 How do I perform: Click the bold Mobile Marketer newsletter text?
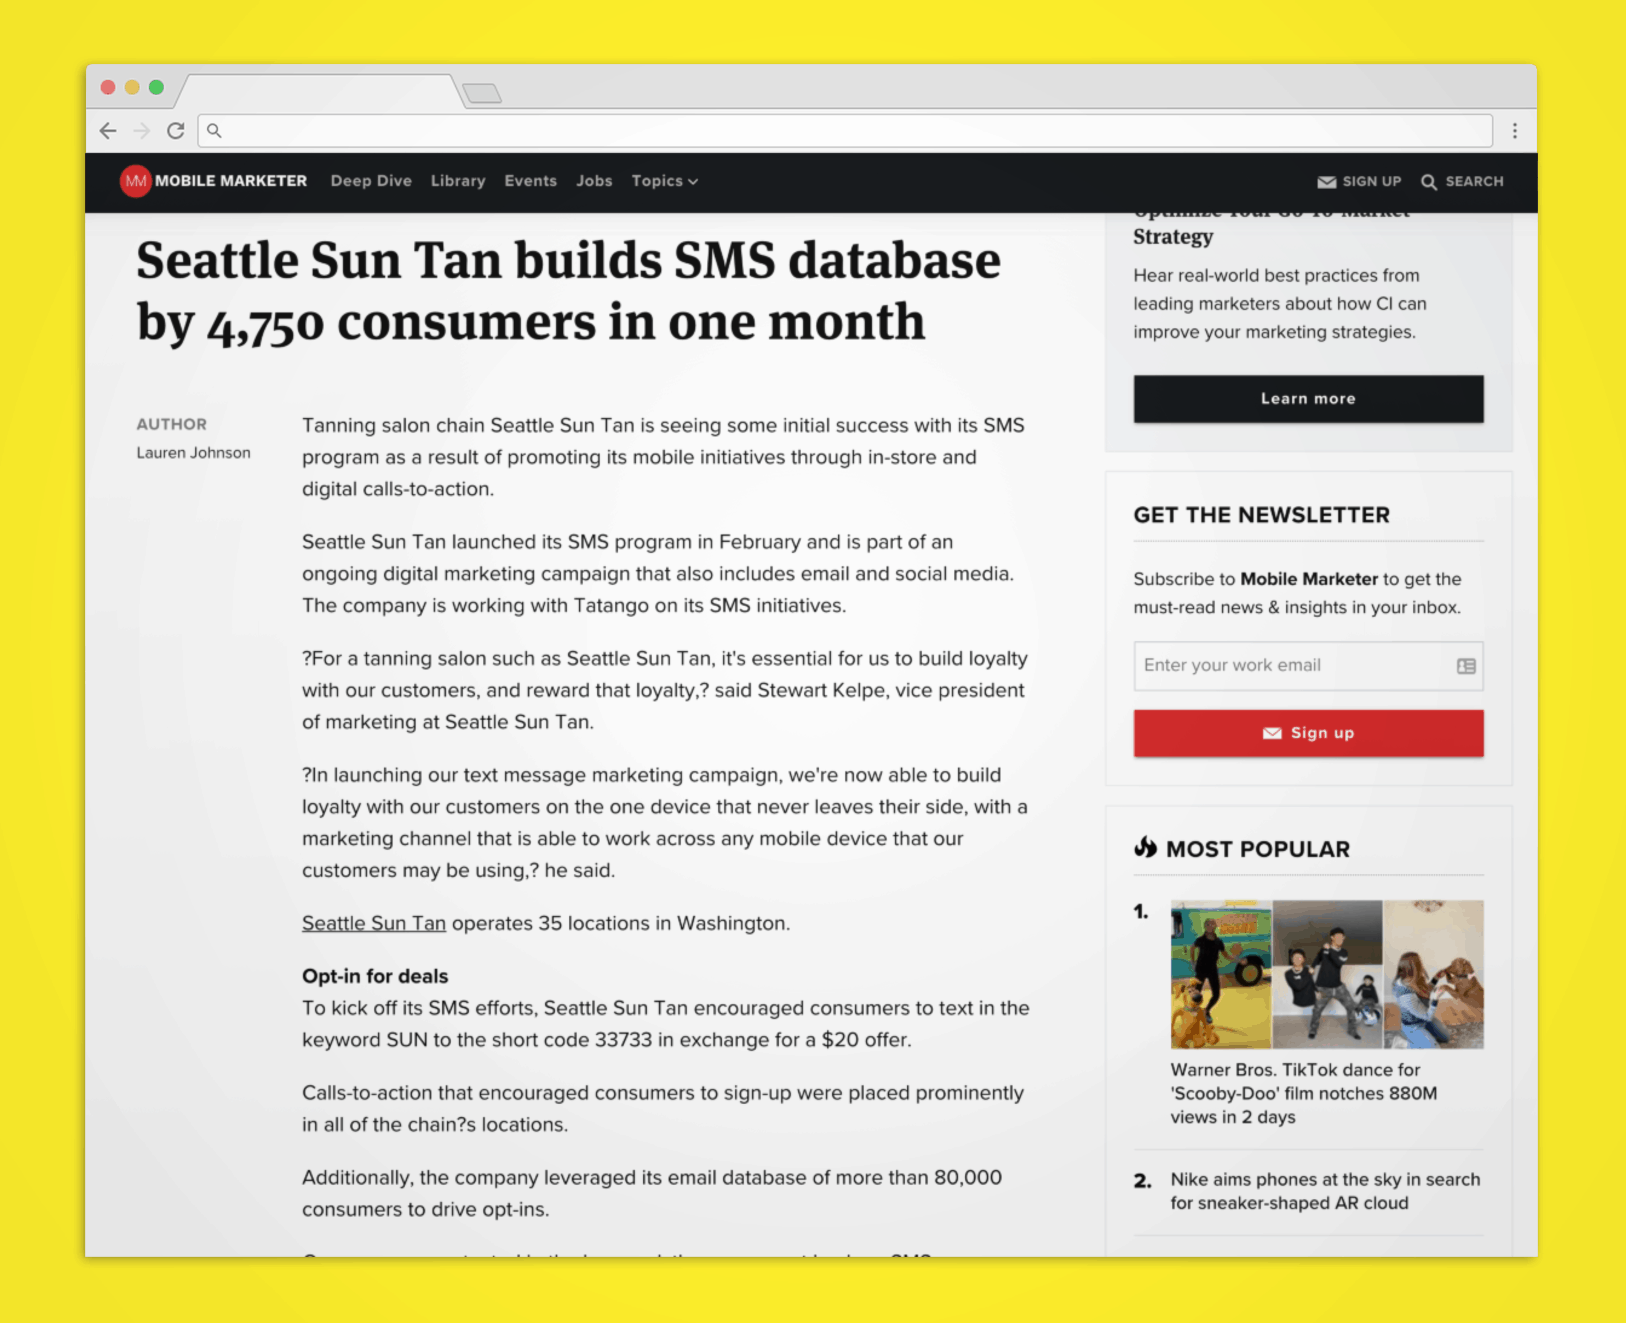click(1309, 579)
